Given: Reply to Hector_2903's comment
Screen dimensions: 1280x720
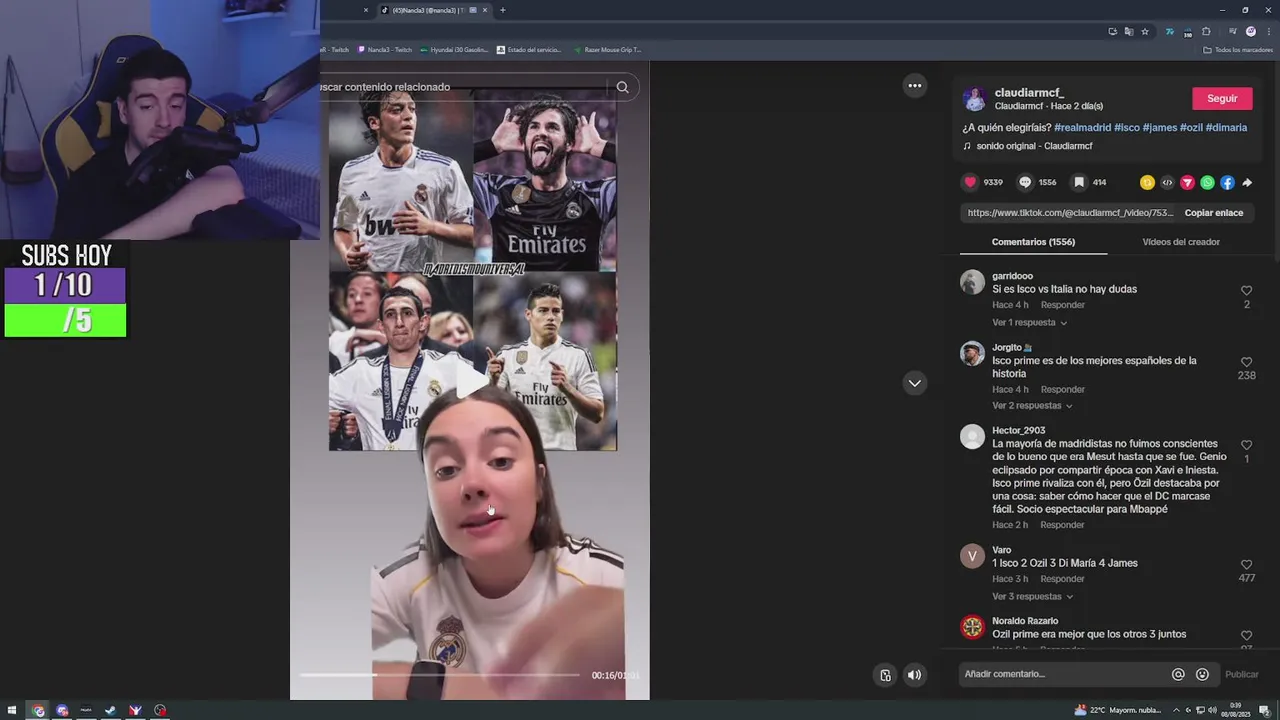Looking at the screenshot, I should click(1062, 525).
